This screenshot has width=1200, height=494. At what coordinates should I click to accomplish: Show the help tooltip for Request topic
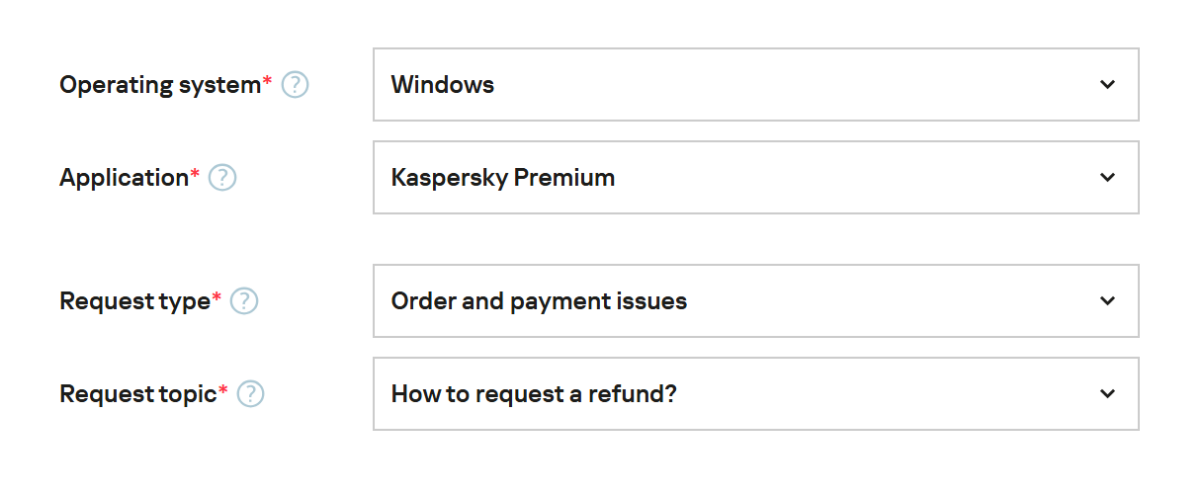pyautogui.click(x=250, y=394)
